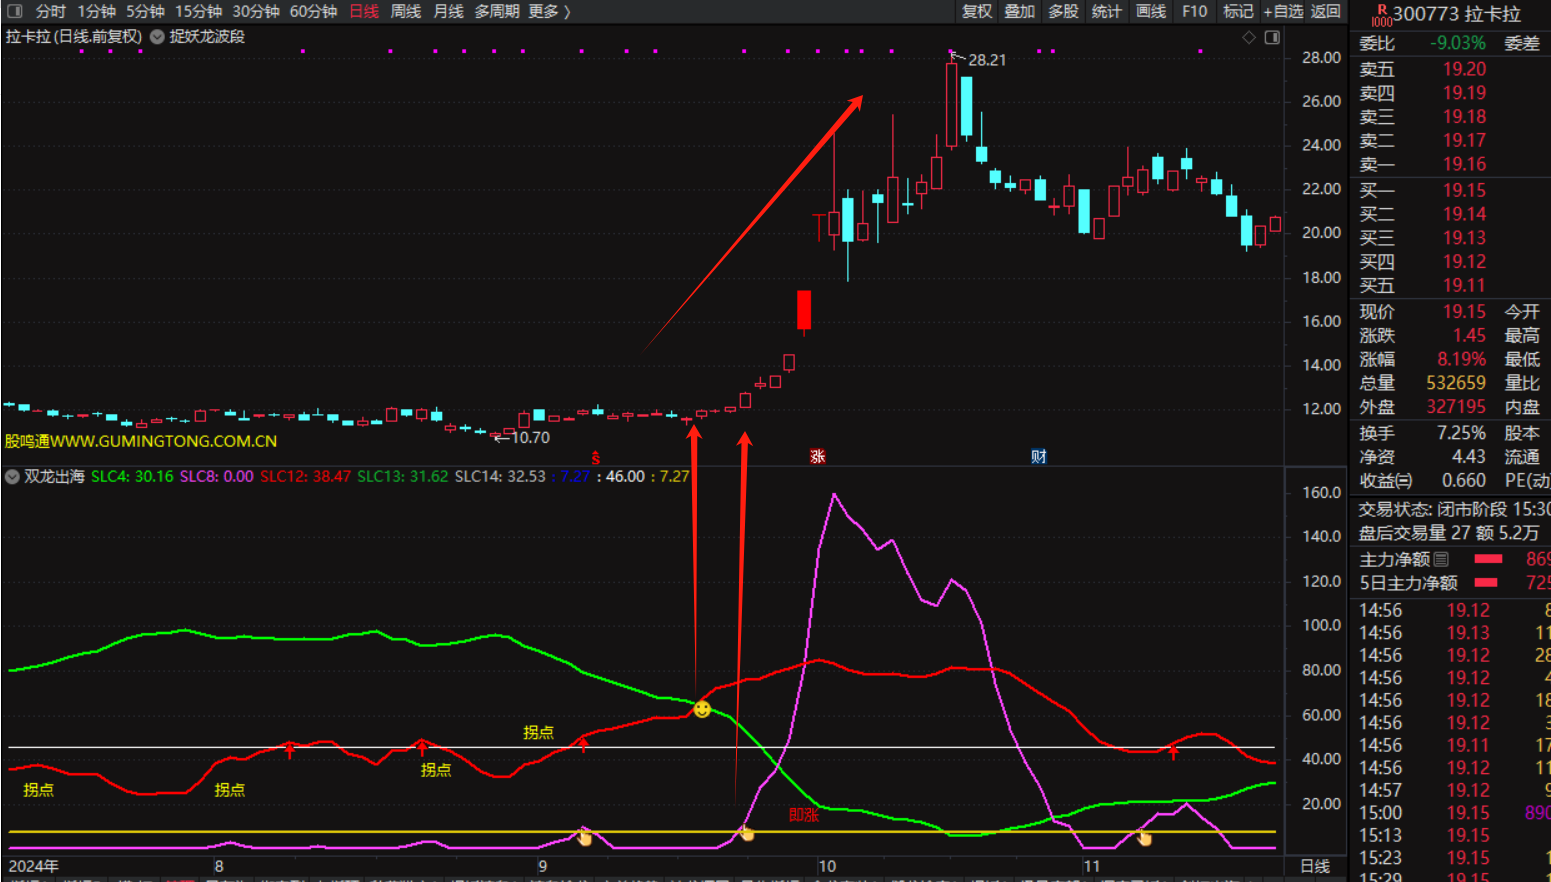Click the blue 财 financial marker
Viewport: 1551px width, 882px height.
pos(1039,456)
